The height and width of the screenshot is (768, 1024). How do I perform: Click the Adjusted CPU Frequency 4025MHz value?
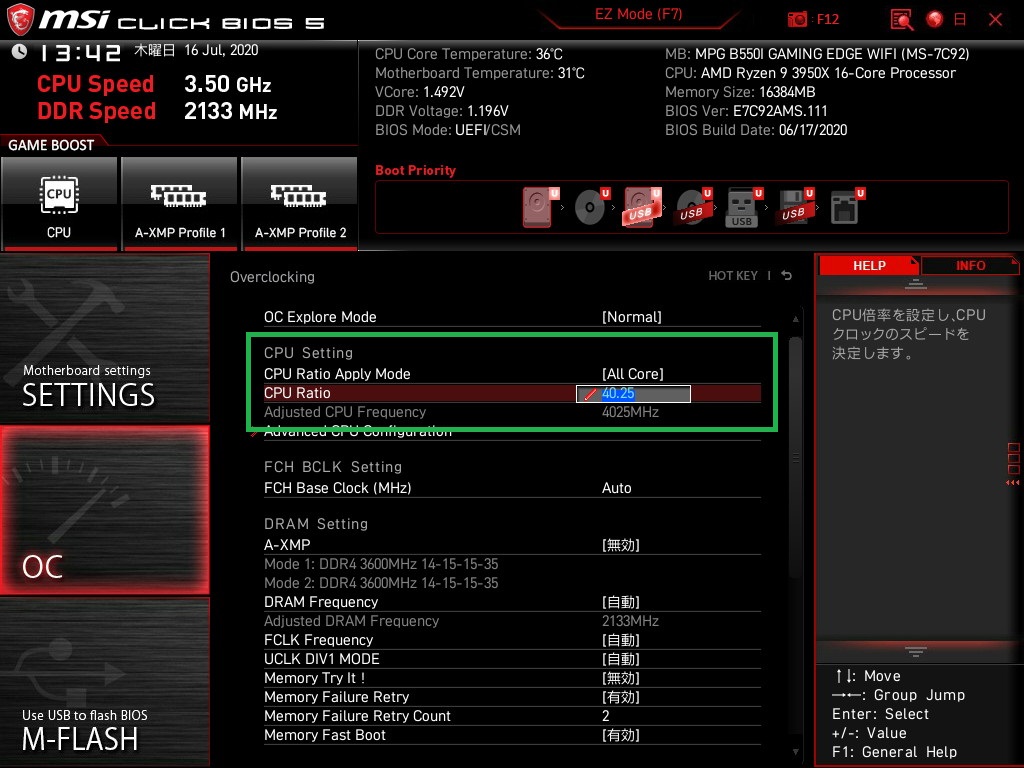pos(630,412)
